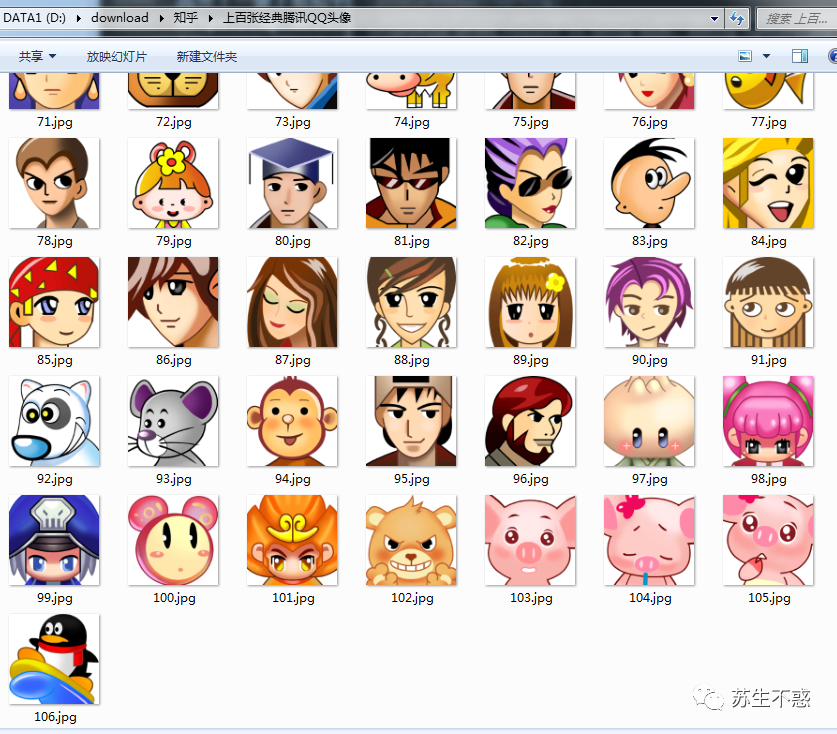The image size is (837, 734).
Task: Select the 99.jpg pirate hat kid thumbnail
Action: click(x=54, y=540)
